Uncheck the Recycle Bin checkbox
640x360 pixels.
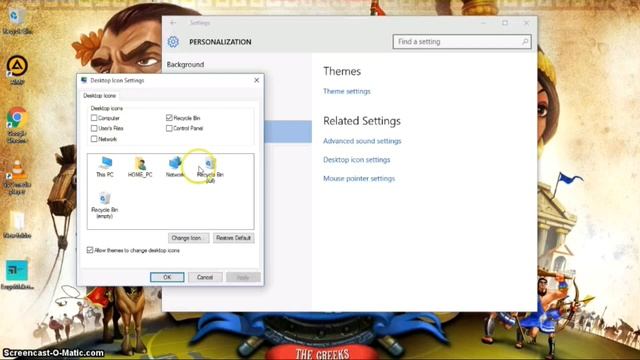(x=169, y=118)
